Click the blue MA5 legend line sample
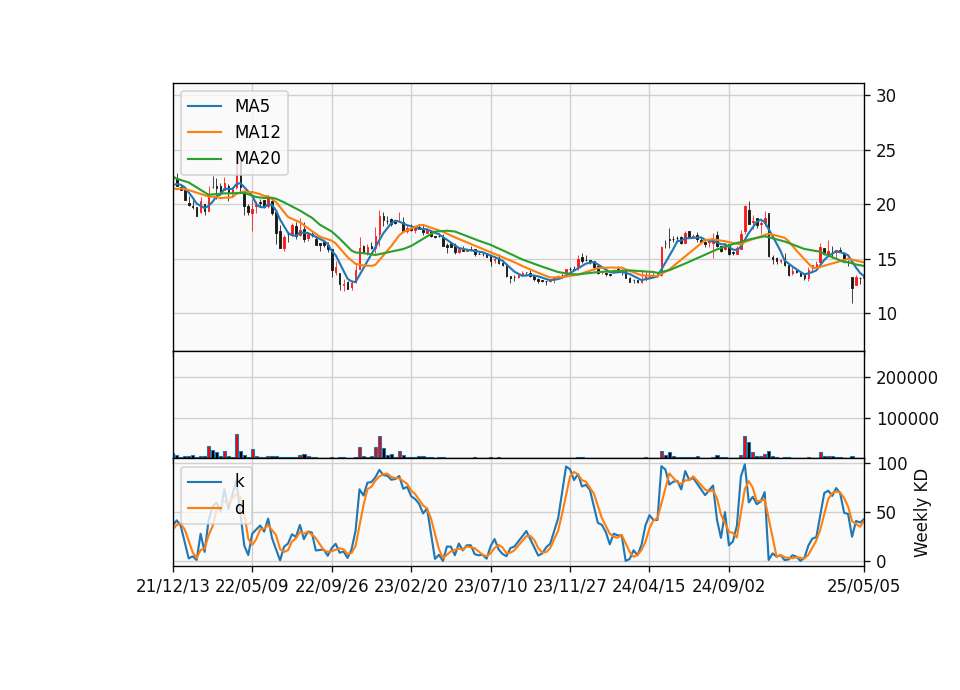The image size is (960, 690). (204, 107)
